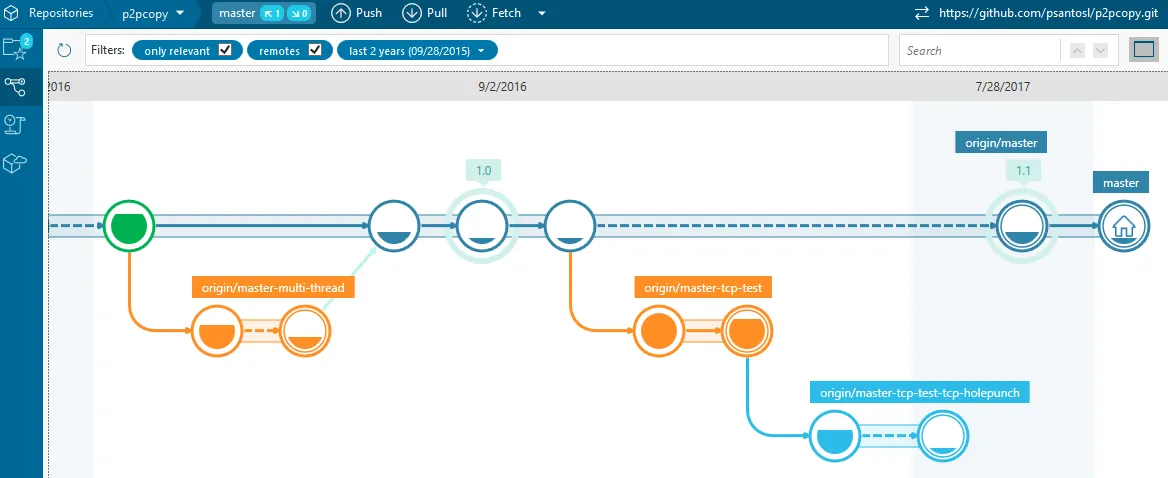Click the Fetch button
Viewport: 1168px width, 478px height.
pyautogui.click(x=494, y=13)
